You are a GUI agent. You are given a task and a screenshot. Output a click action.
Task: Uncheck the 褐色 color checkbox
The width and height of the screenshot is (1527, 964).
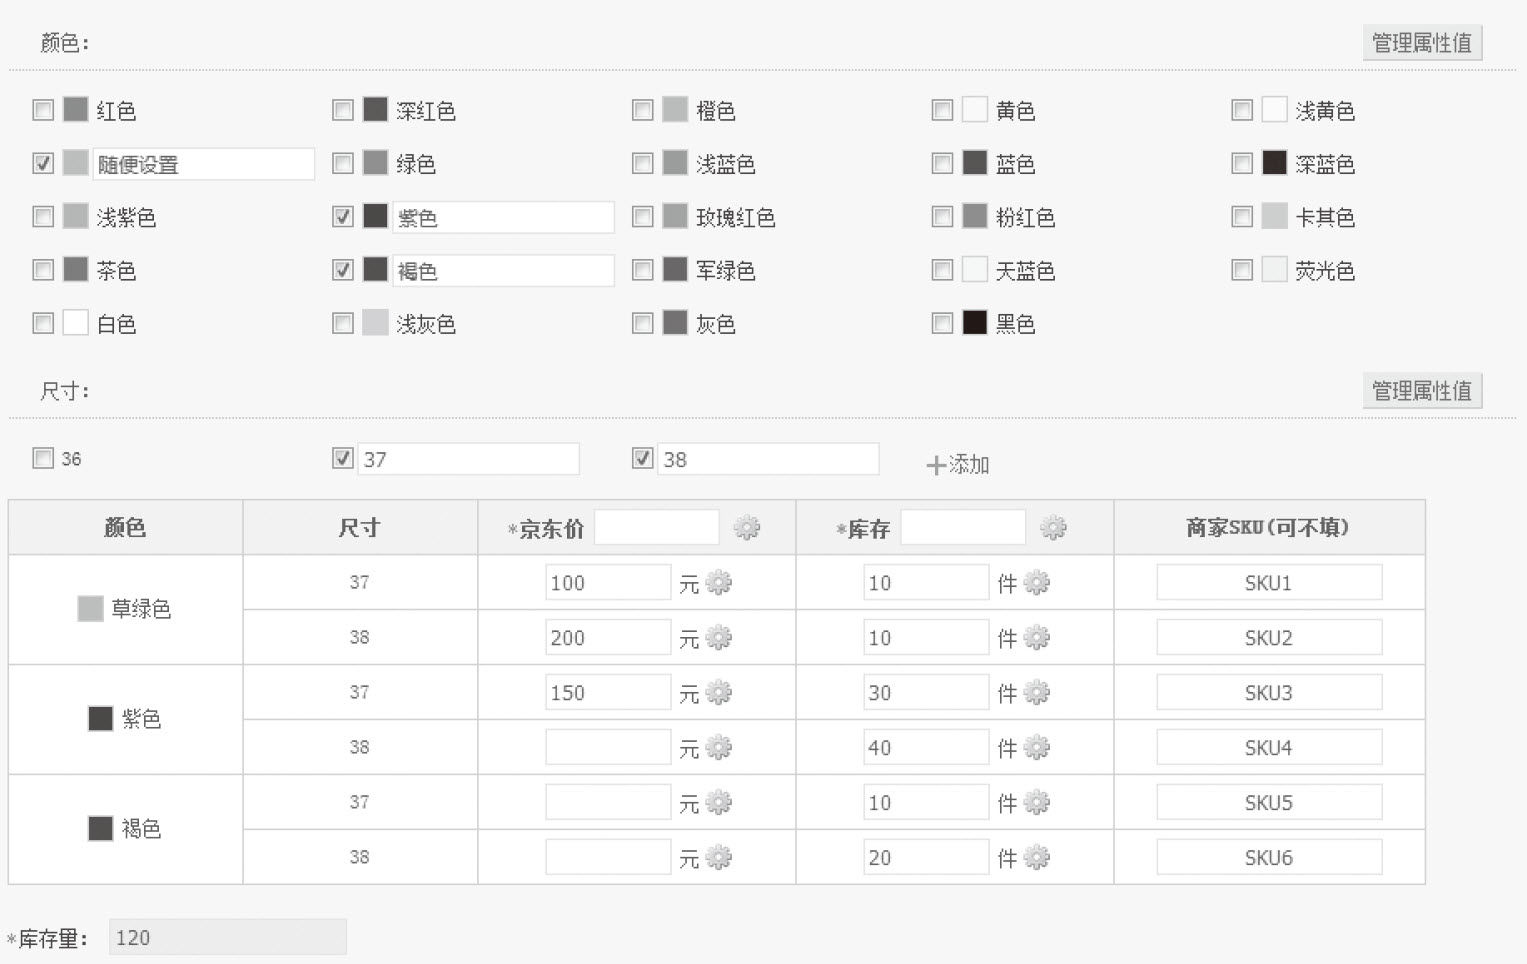(x=343, y=270)
